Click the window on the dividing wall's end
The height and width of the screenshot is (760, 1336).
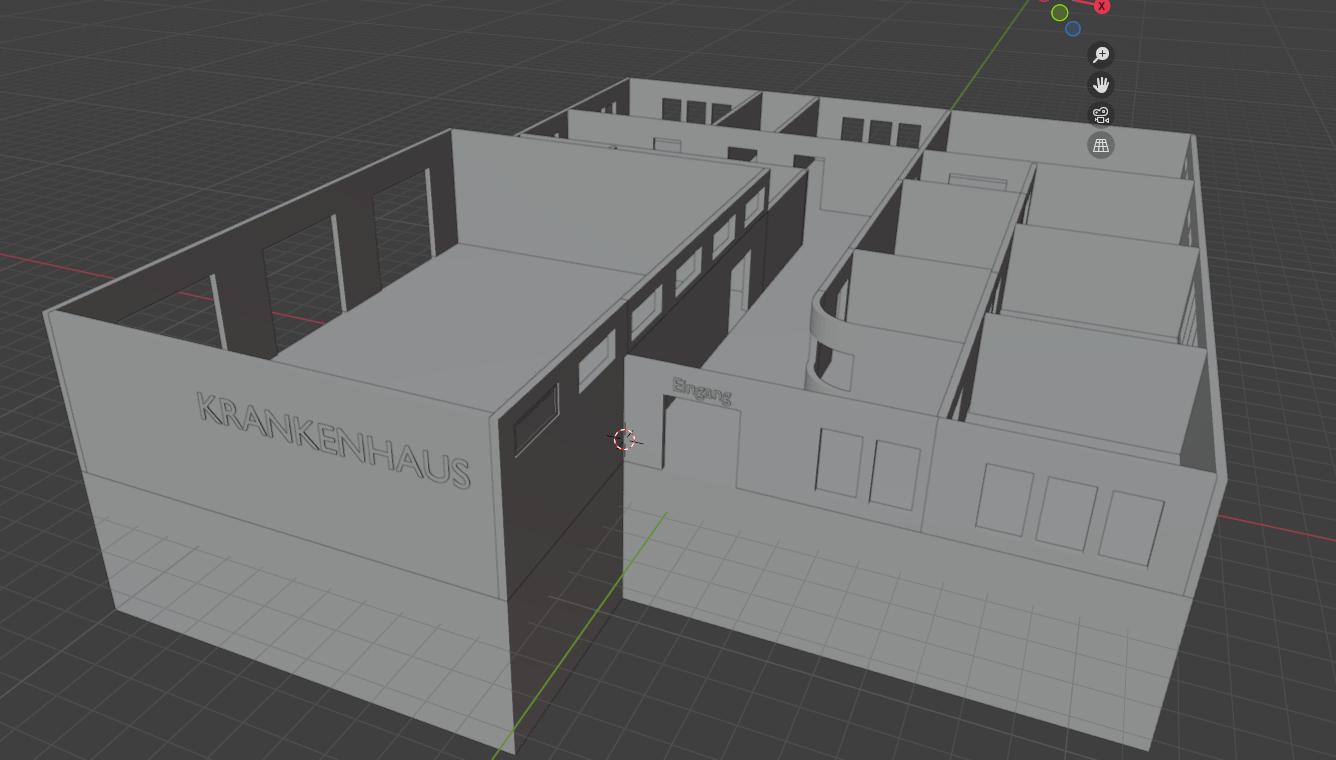point(536,420)
